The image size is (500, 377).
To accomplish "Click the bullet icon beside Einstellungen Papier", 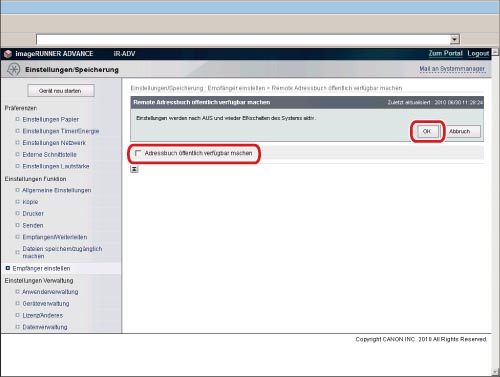I will (x=18, y=119).
